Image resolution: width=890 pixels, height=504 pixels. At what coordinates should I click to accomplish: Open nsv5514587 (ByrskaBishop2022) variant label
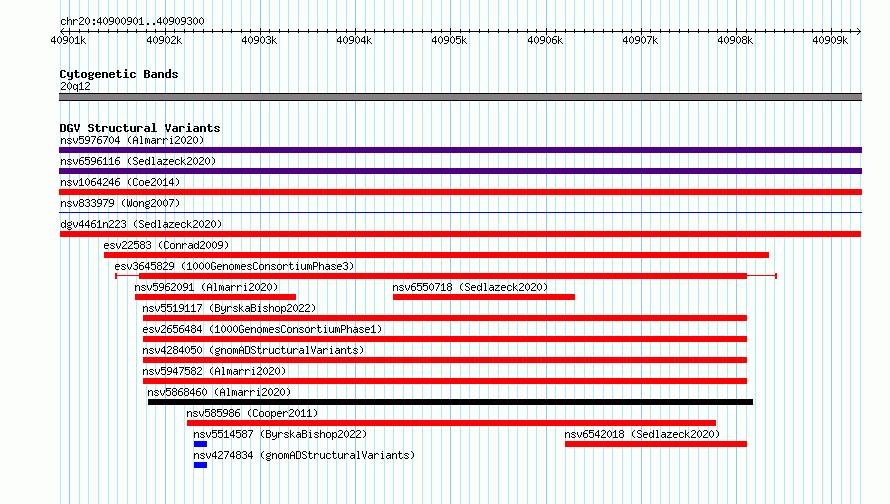pos(280,434)
